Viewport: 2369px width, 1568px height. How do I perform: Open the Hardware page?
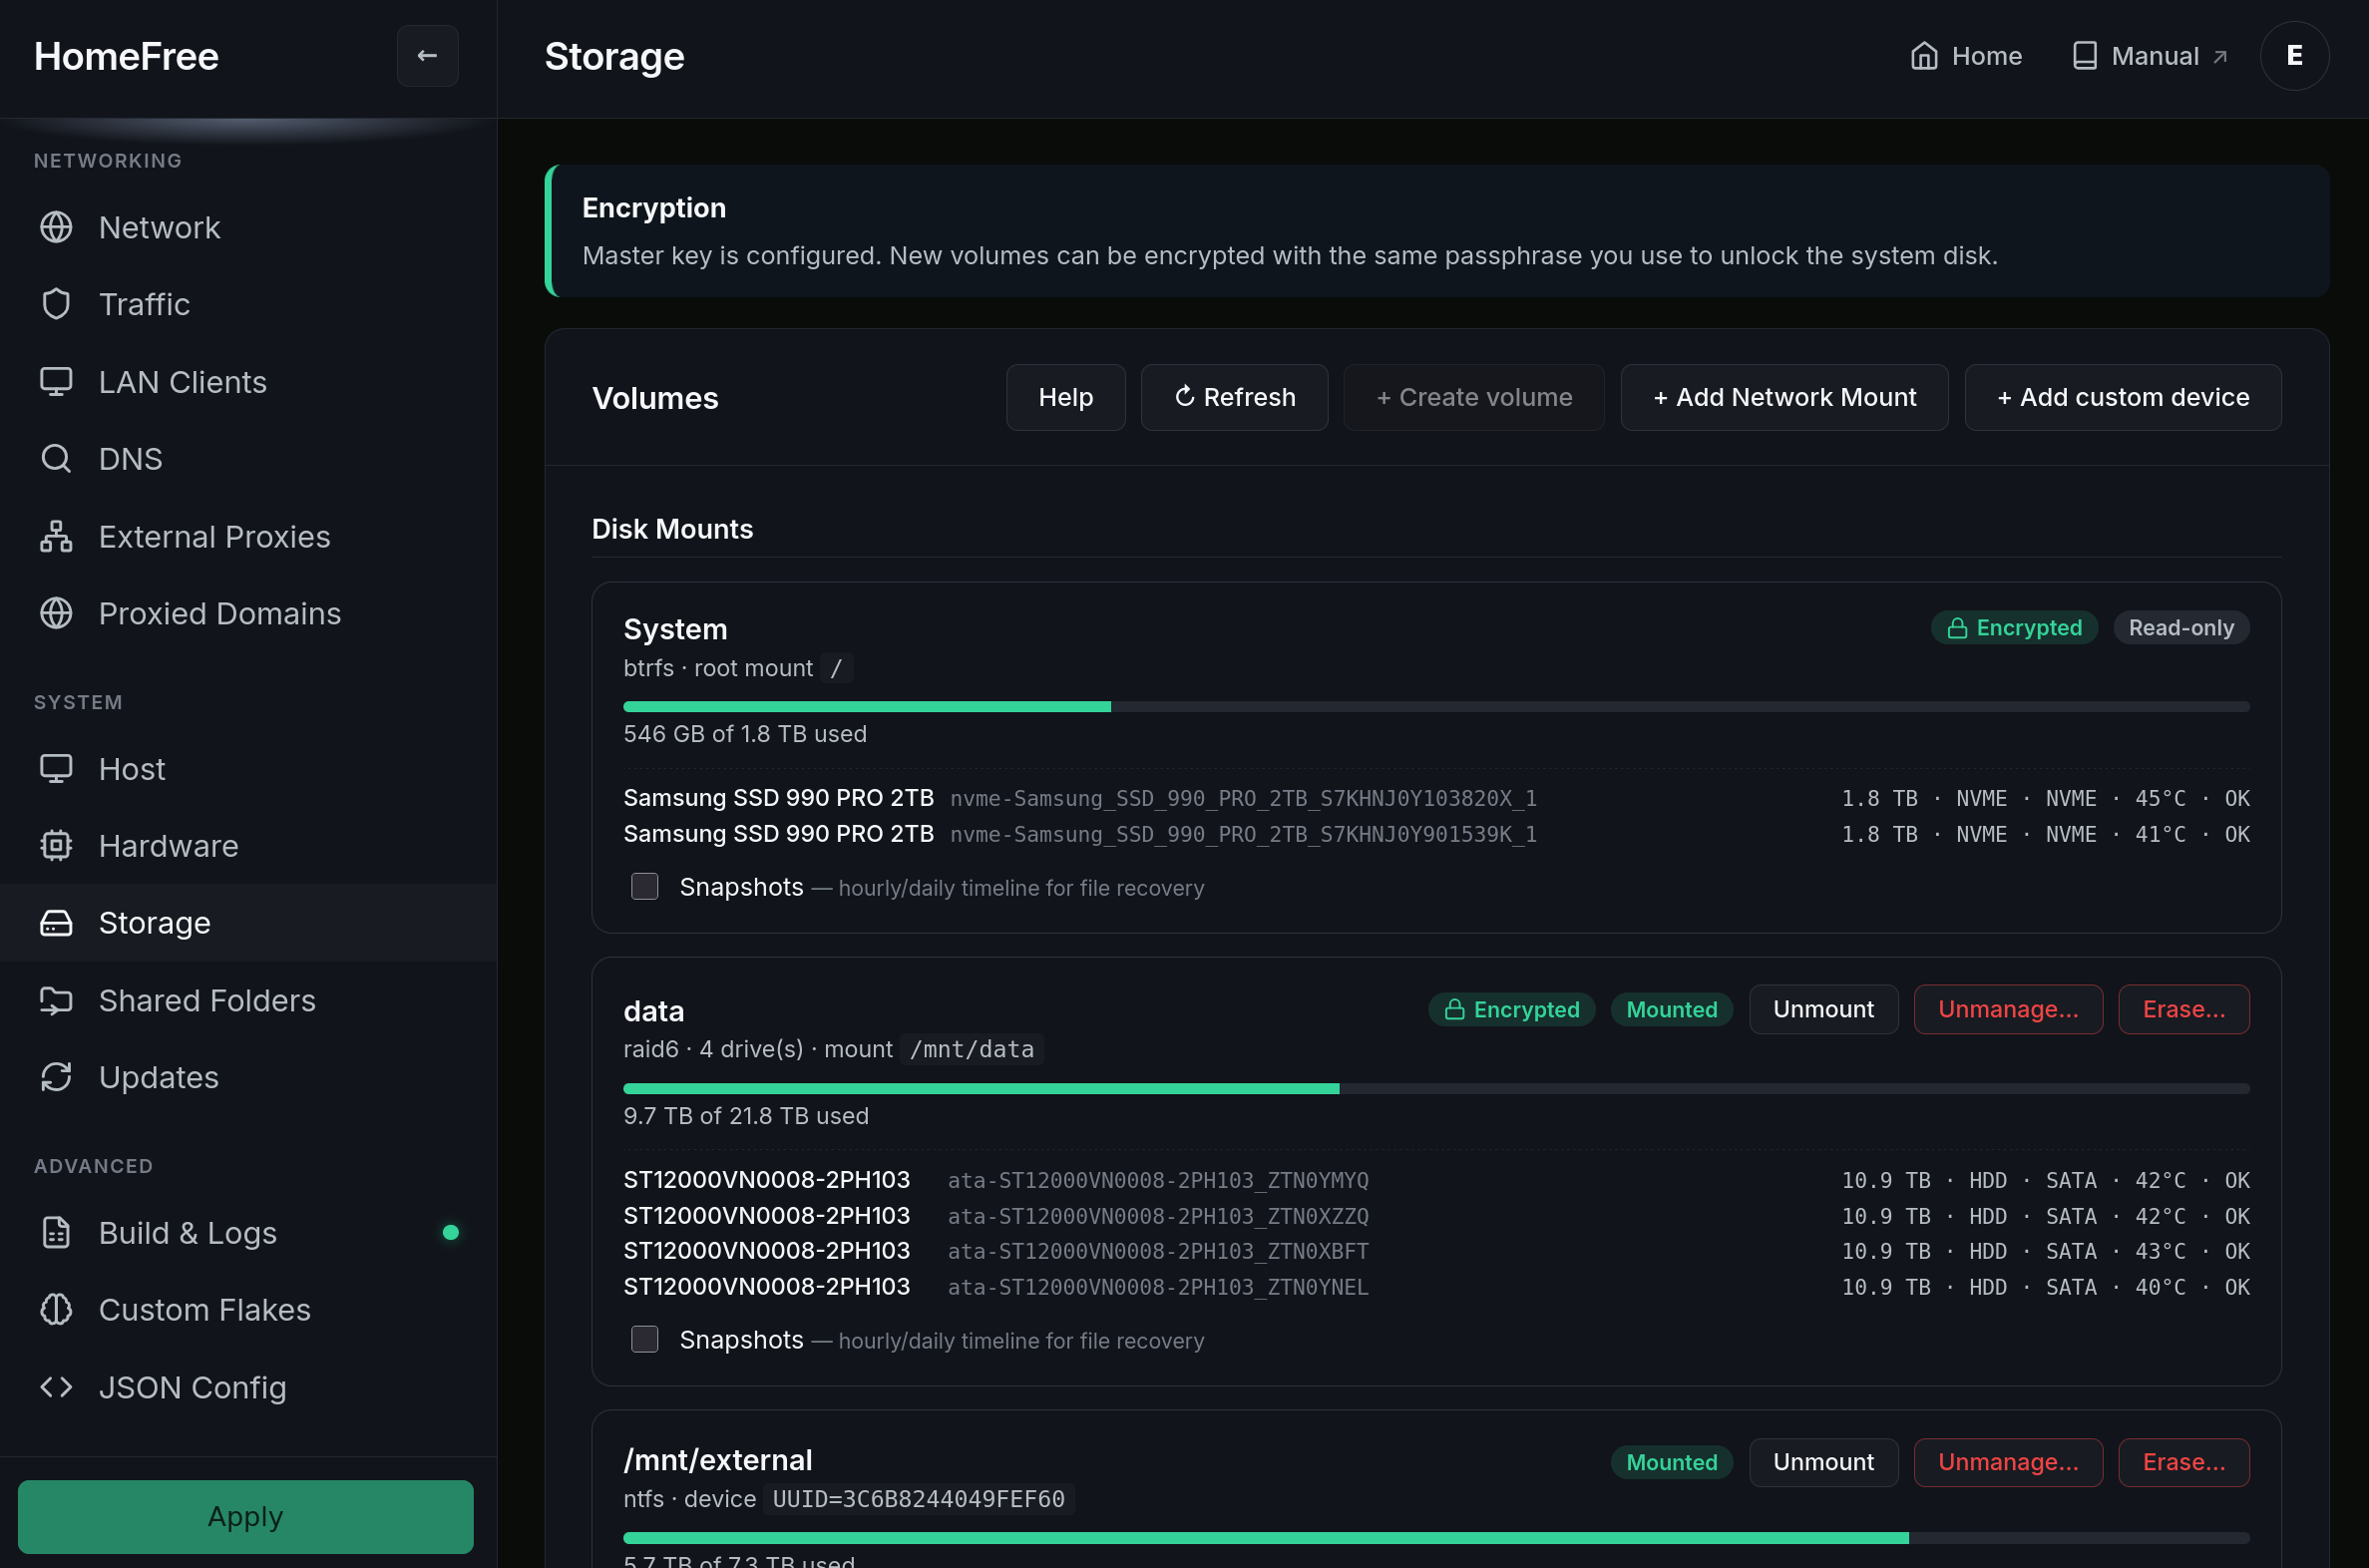click(x=248, y=846)
